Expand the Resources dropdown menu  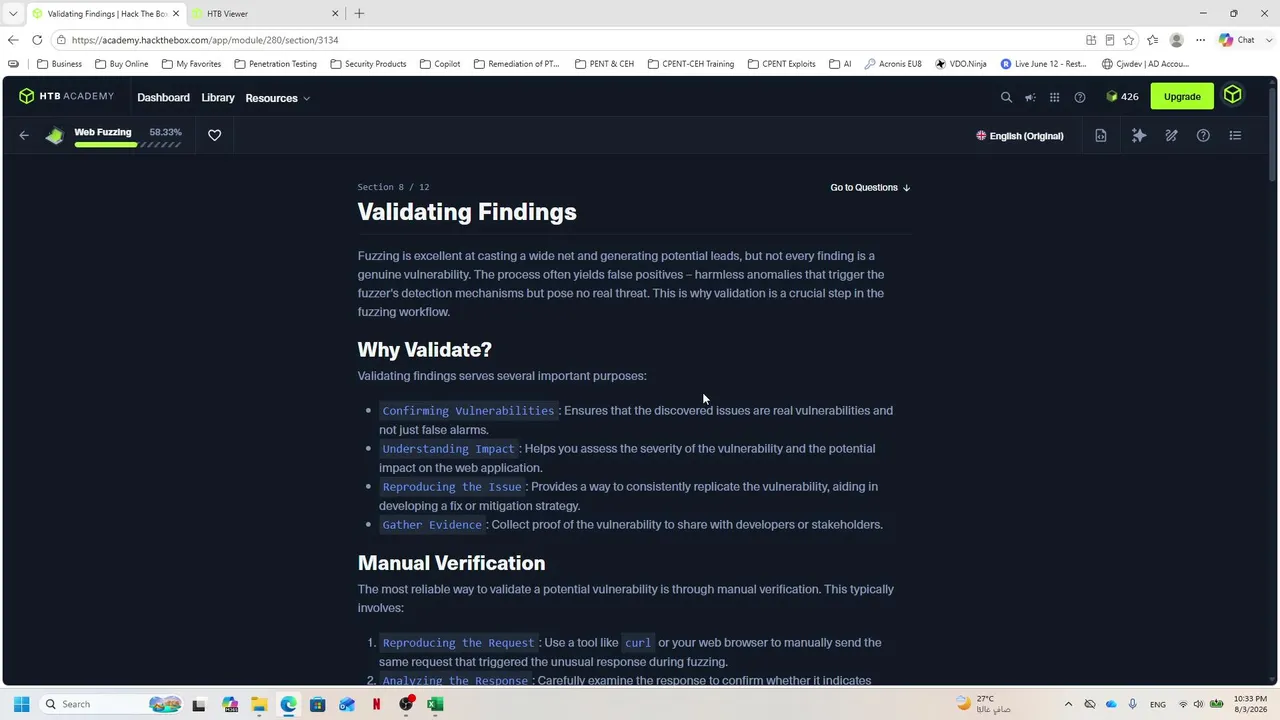(x=278, y=98)
